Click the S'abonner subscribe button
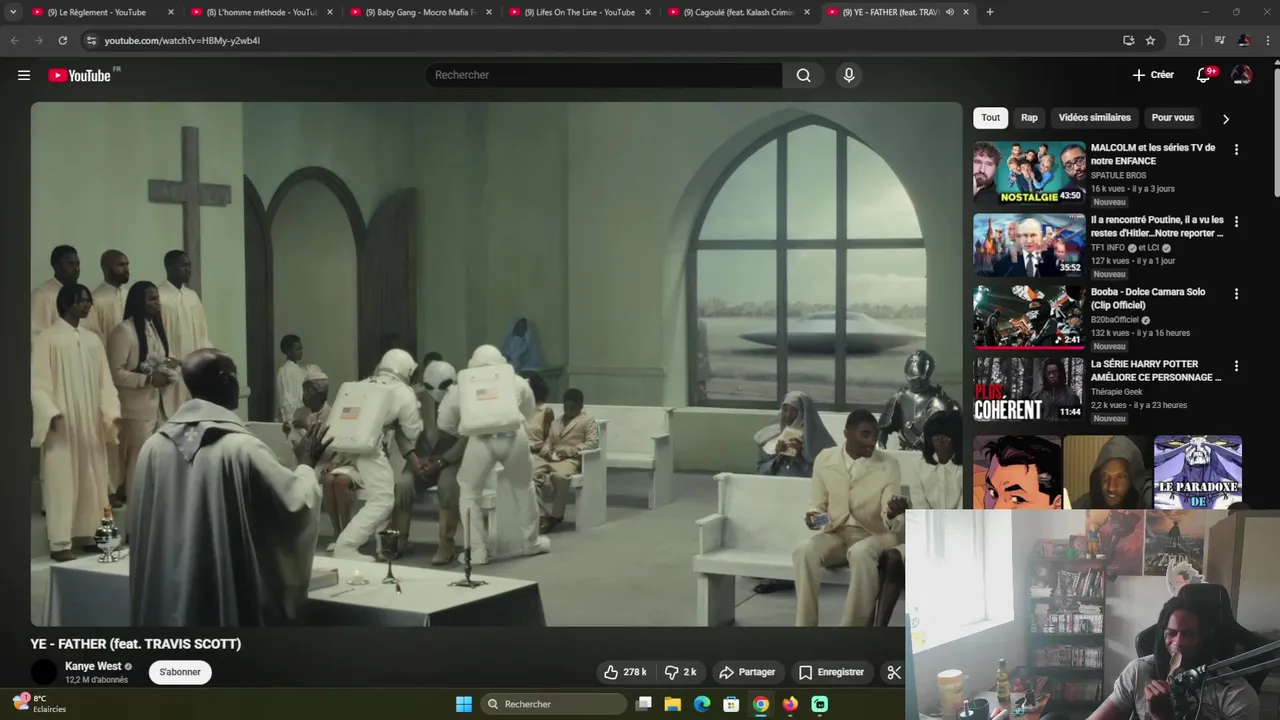1280x720 pixels. pos(180,672)
